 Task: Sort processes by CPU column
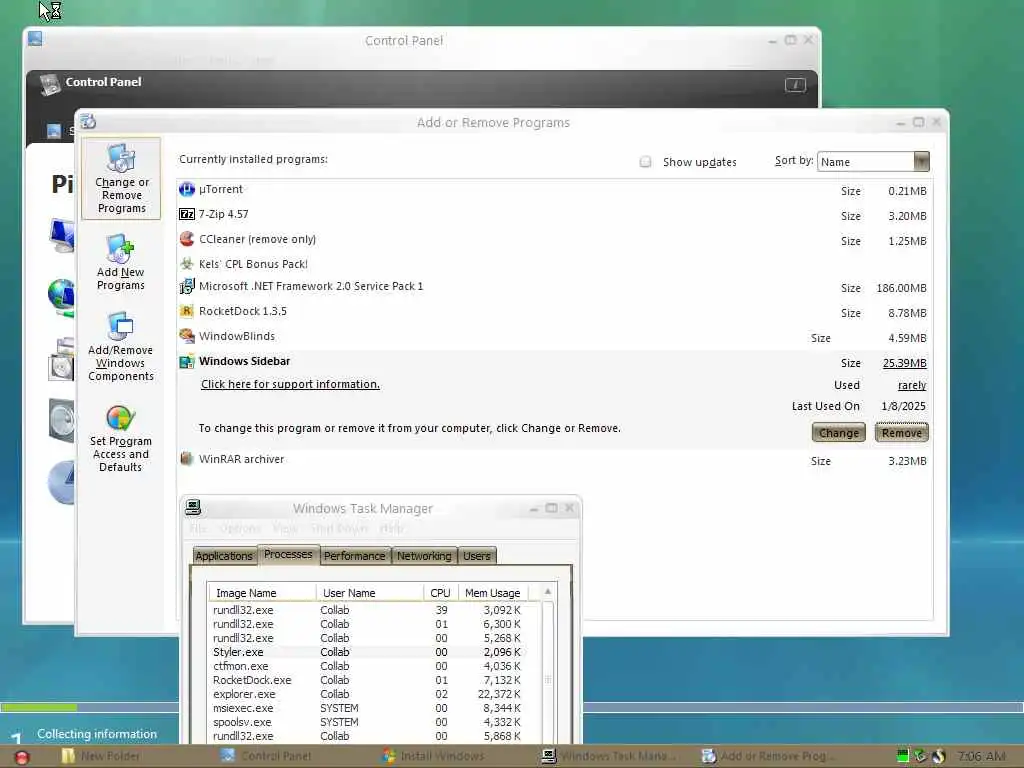[x=440, y=592]
